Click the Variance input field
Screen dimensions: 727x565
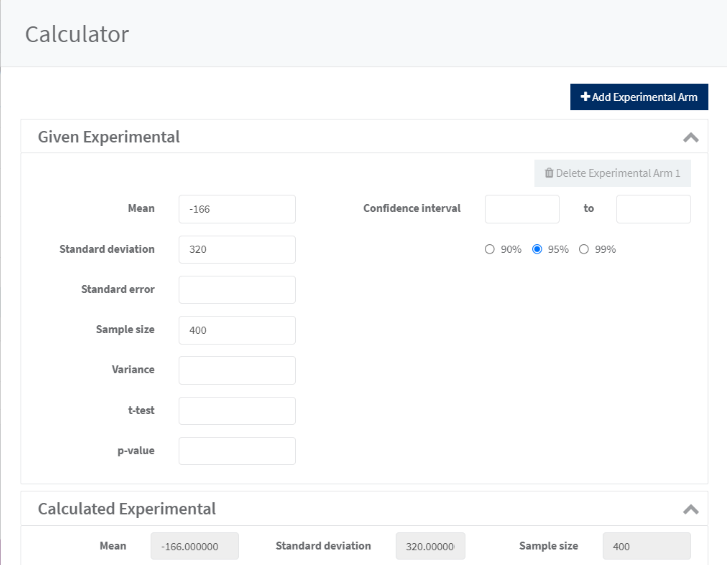pos(237,370)
